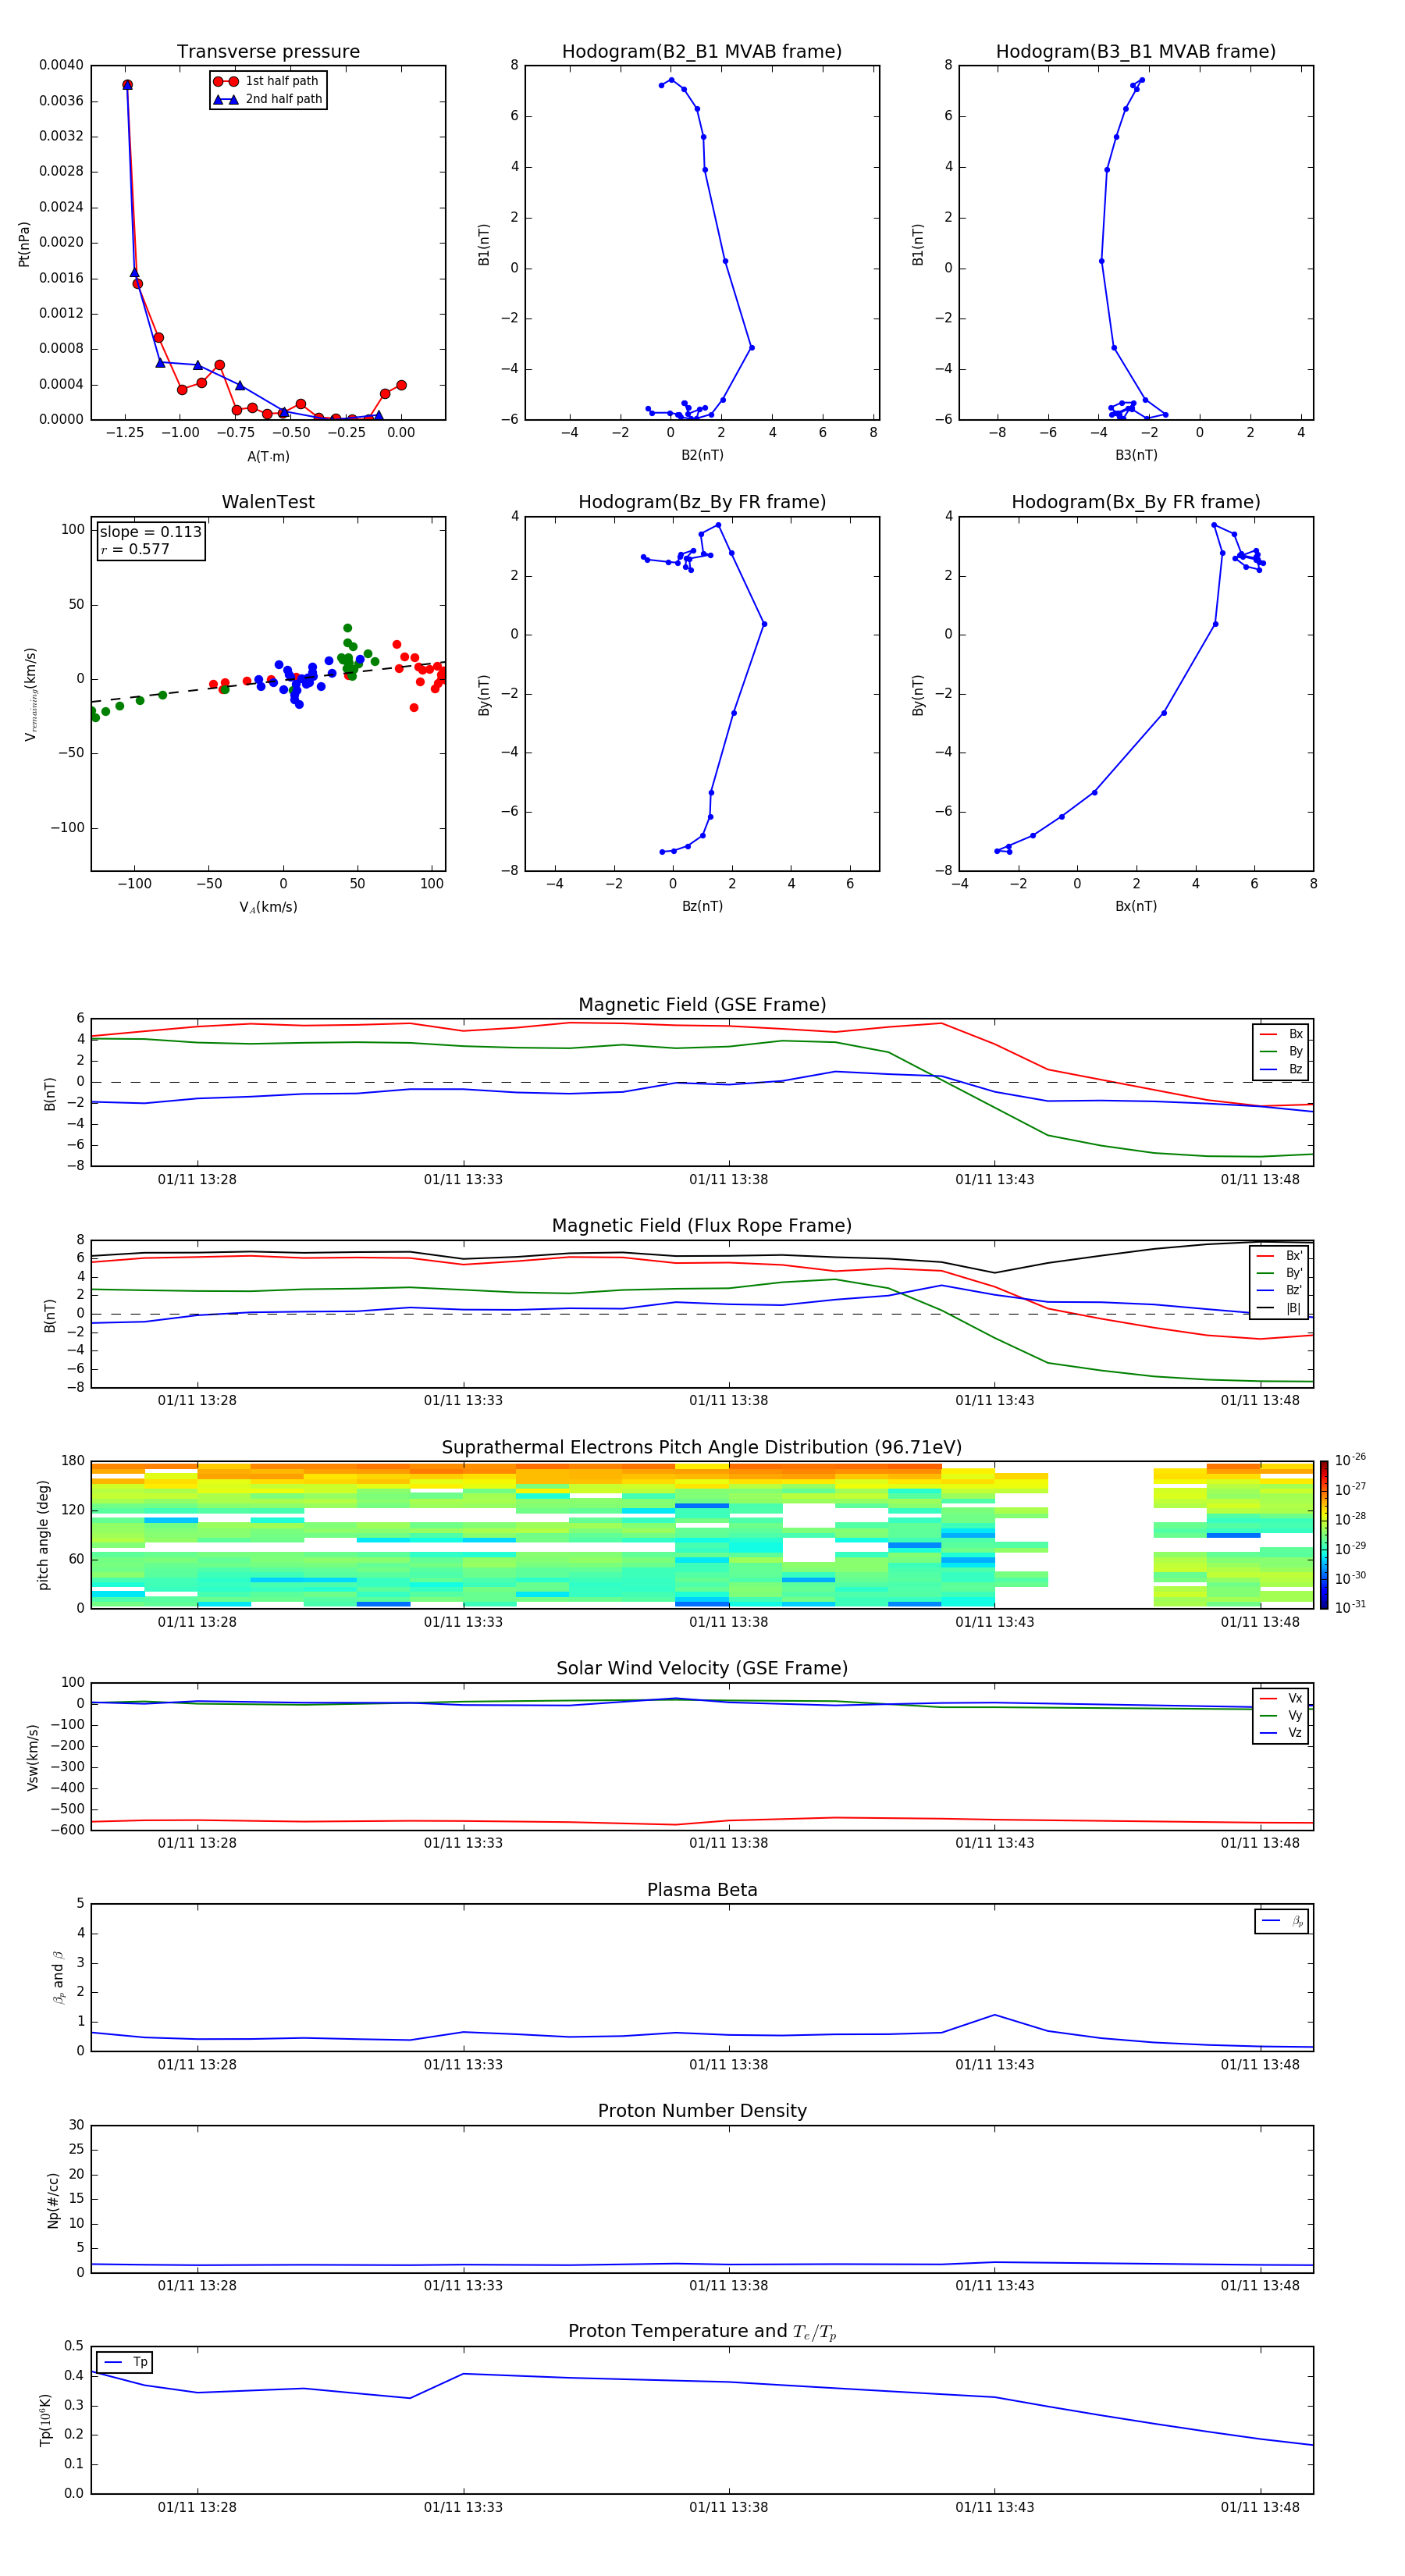Click the "Bx(nT)" x-axis label
The height and width of the screenshot is (2576, 1405).
(x=1136, y=906)
